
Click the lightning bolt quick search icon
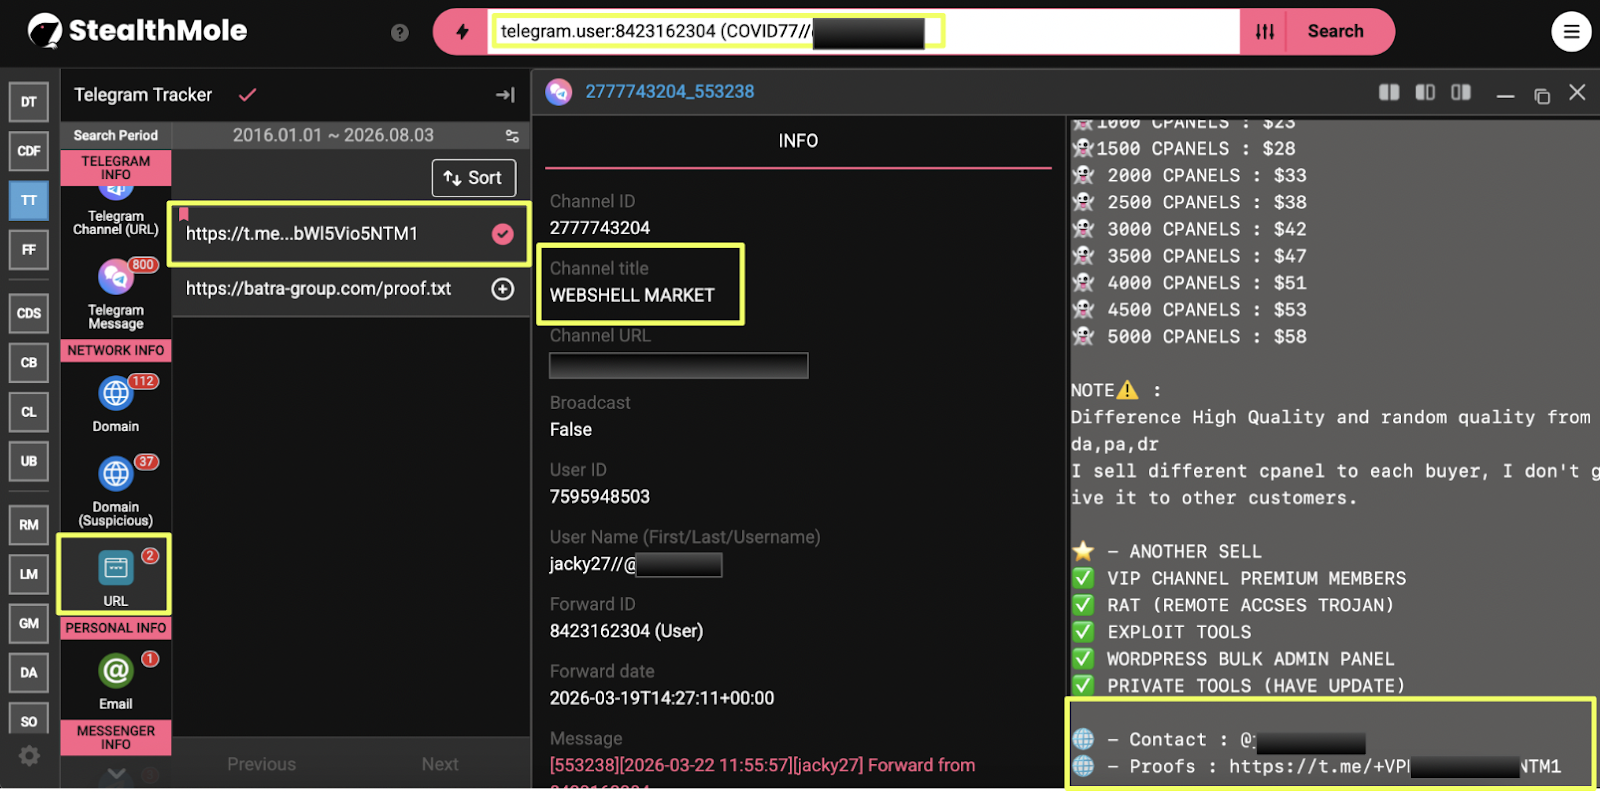462,32
